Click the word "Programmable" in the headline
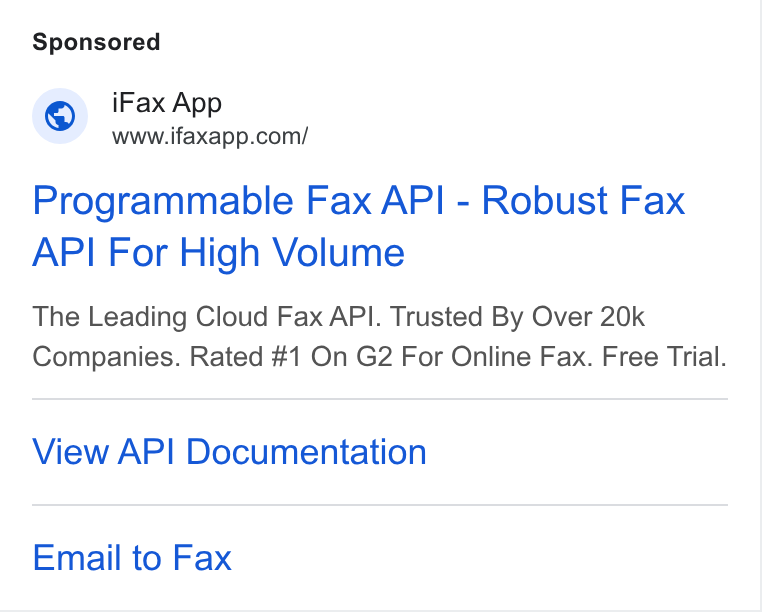 tap(163, 202)
